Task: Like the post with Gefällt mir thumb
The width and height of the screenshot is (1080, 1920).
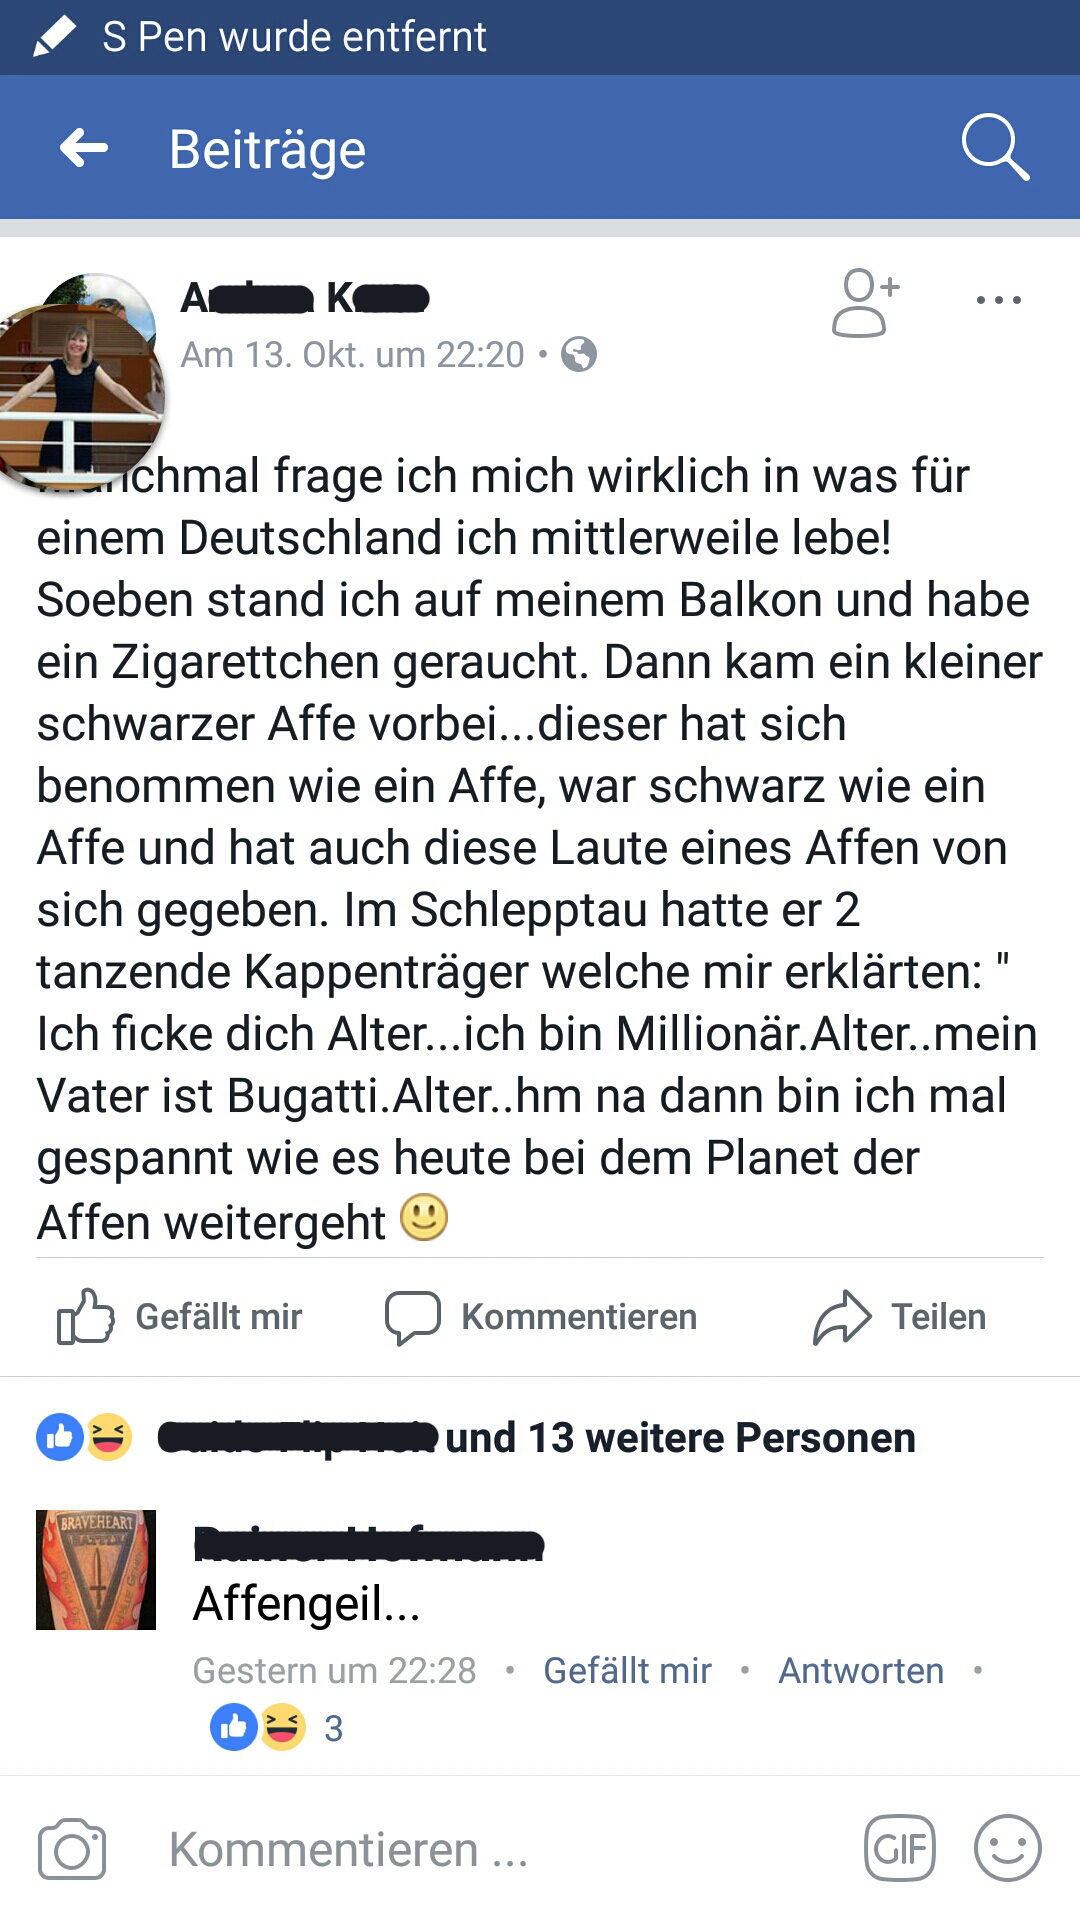Action: click(180, 1316)
